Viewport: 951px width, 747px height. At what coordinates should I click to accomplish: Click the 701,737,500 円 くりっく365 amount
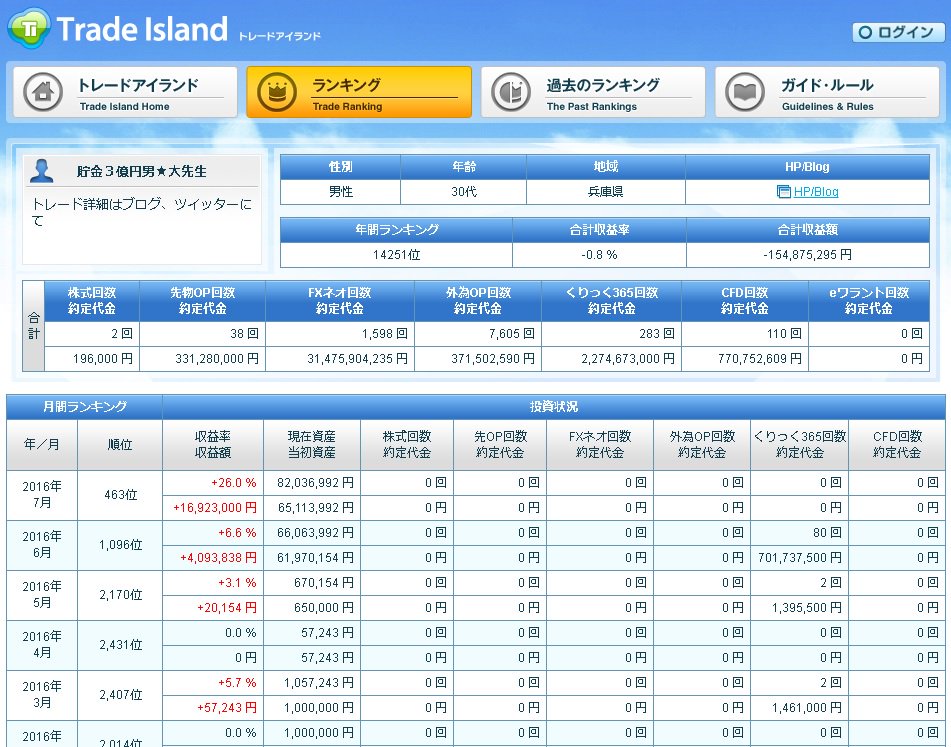click(x=800, y=558)
